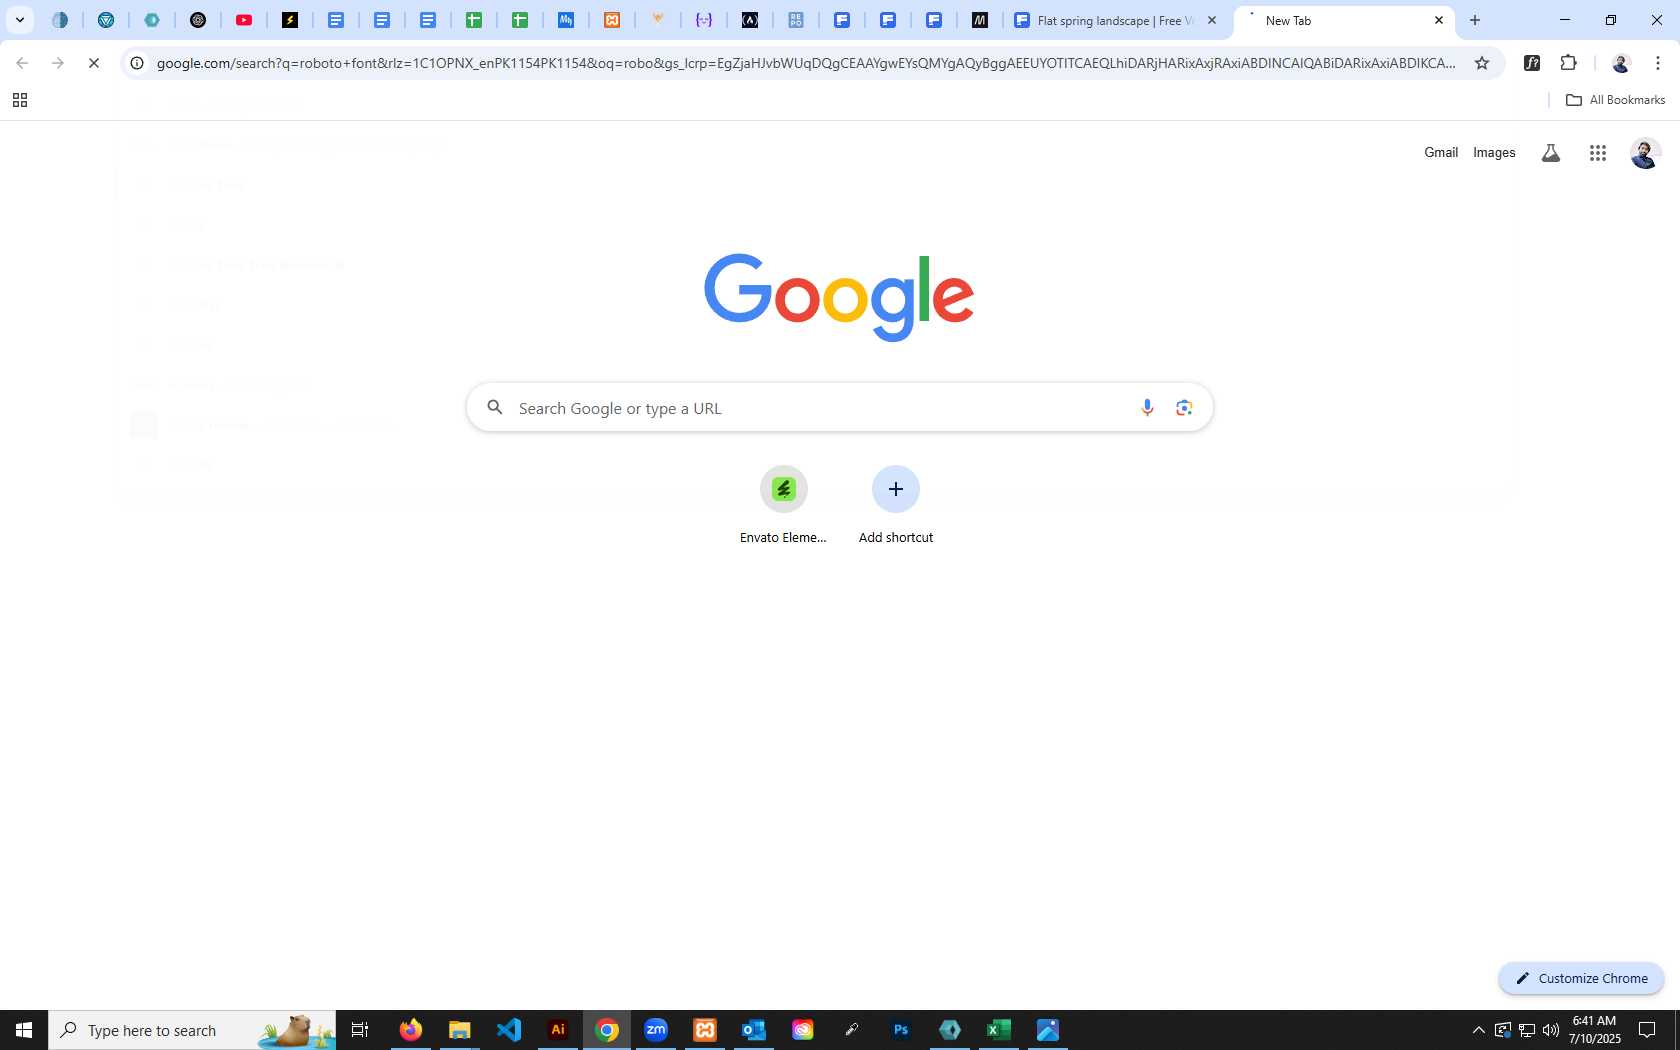Open the apps grid in bookmarks bar
The height and width of the screenshot is (1050, 1680).
click(19, 100)
